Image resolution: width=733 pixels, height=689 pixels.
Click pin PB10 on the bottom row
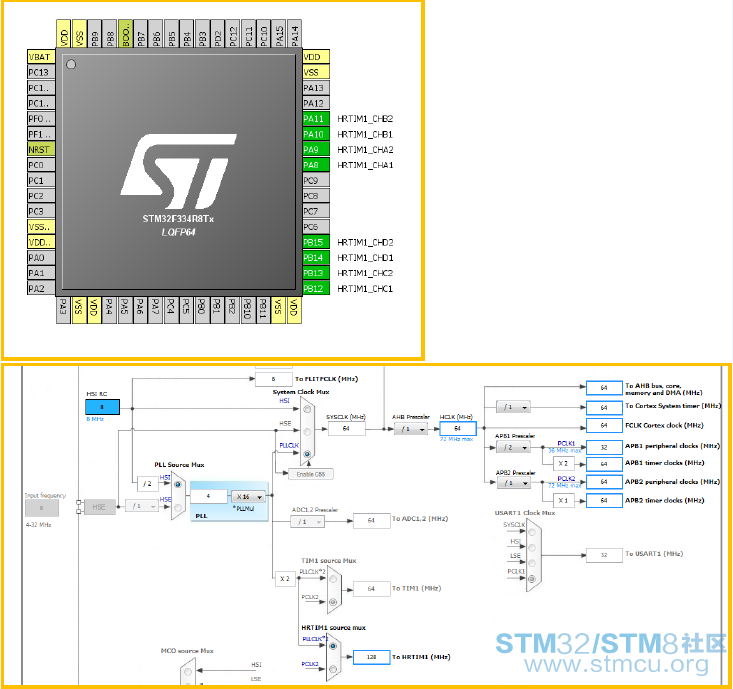coord(248,310)
